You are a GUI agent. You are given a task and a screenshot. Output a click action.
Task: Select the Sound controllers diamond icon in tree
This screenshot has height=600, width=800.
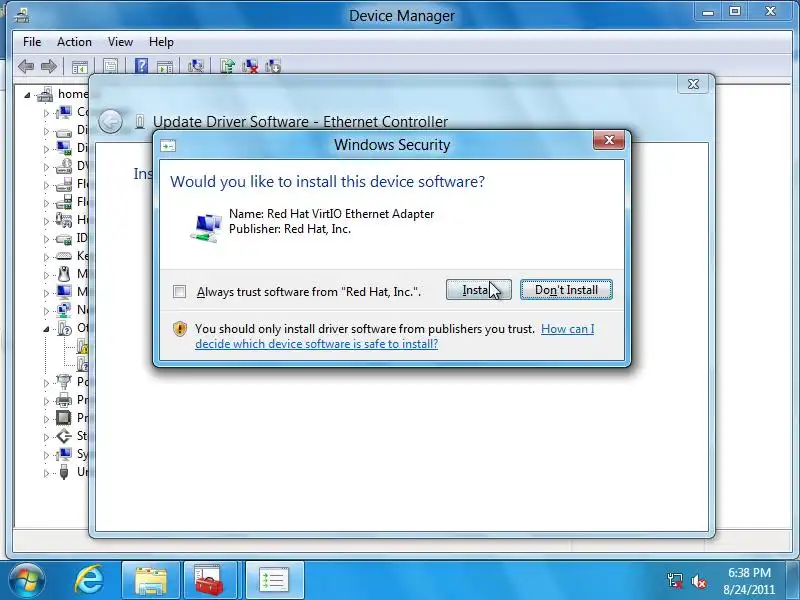tap(64, 436)
